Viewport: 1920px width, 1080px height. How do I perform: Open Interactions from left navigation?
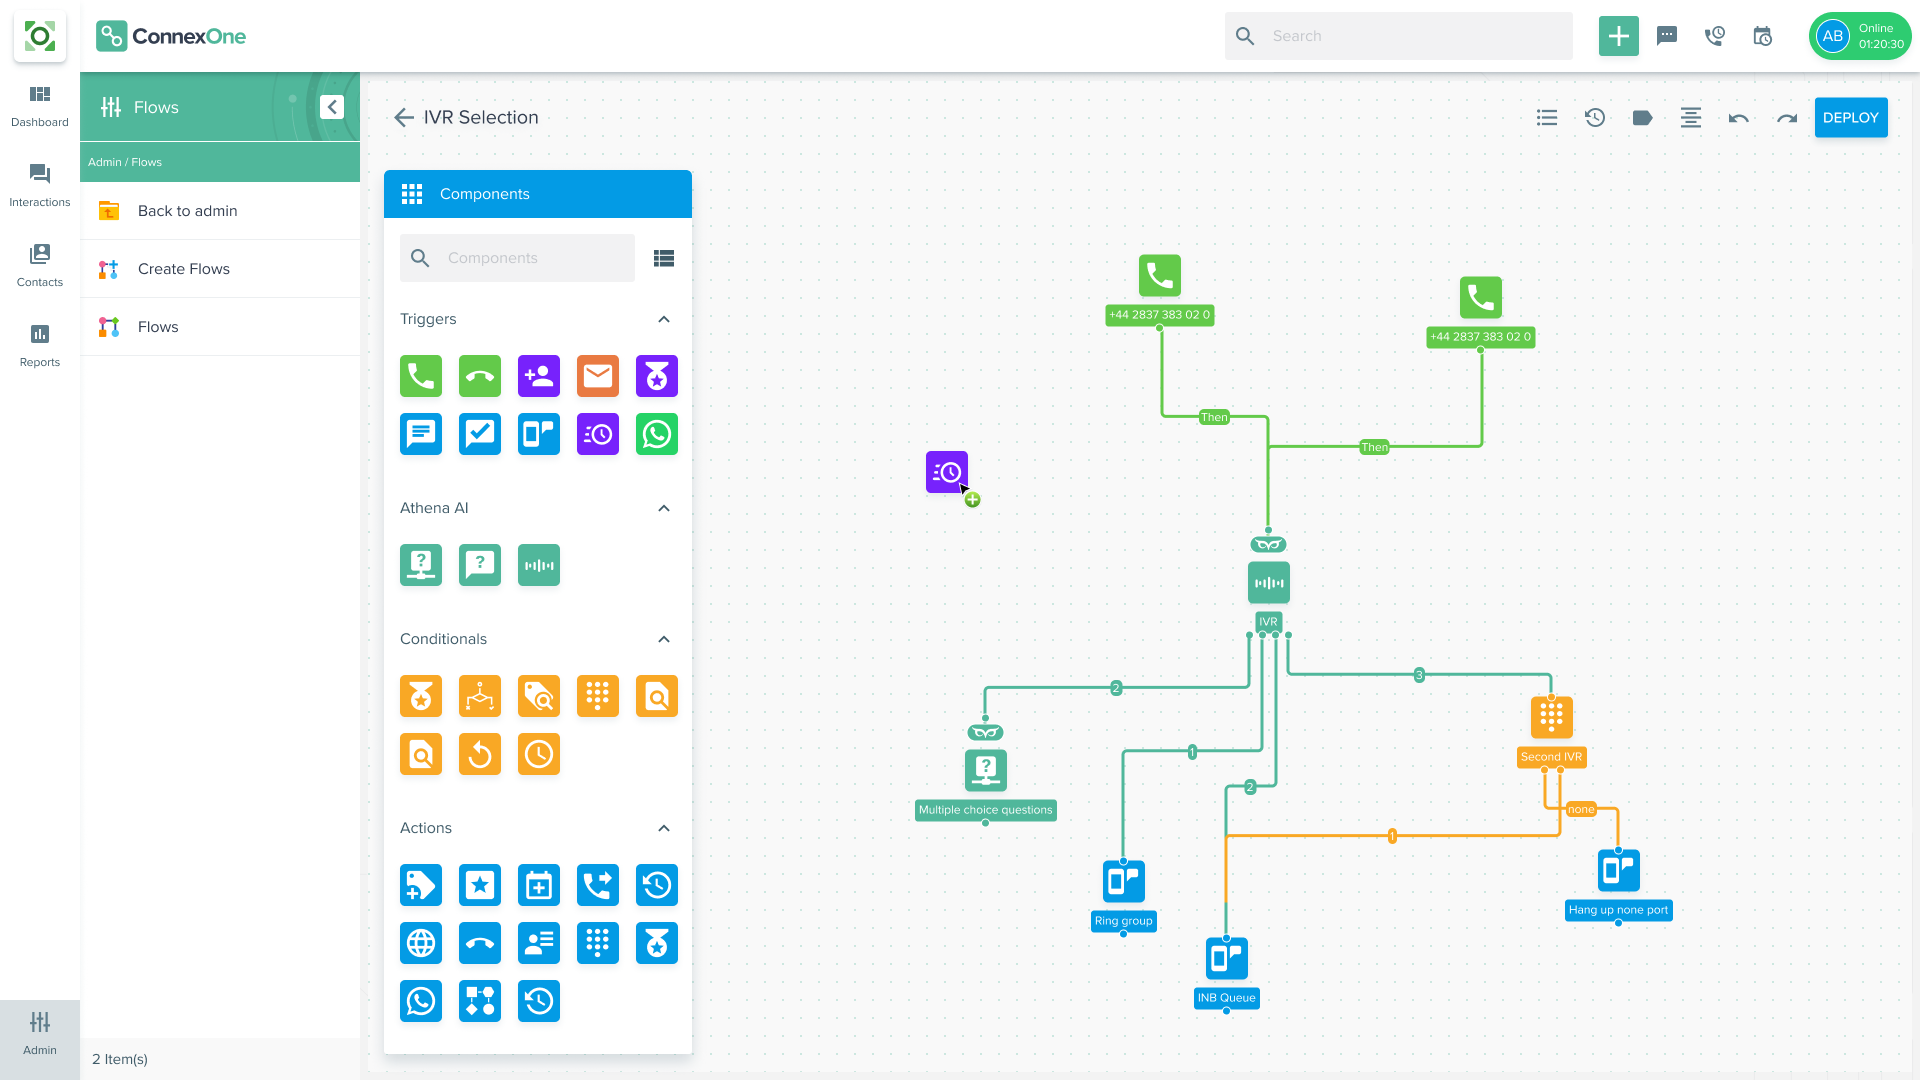click(x=40, y=186)
